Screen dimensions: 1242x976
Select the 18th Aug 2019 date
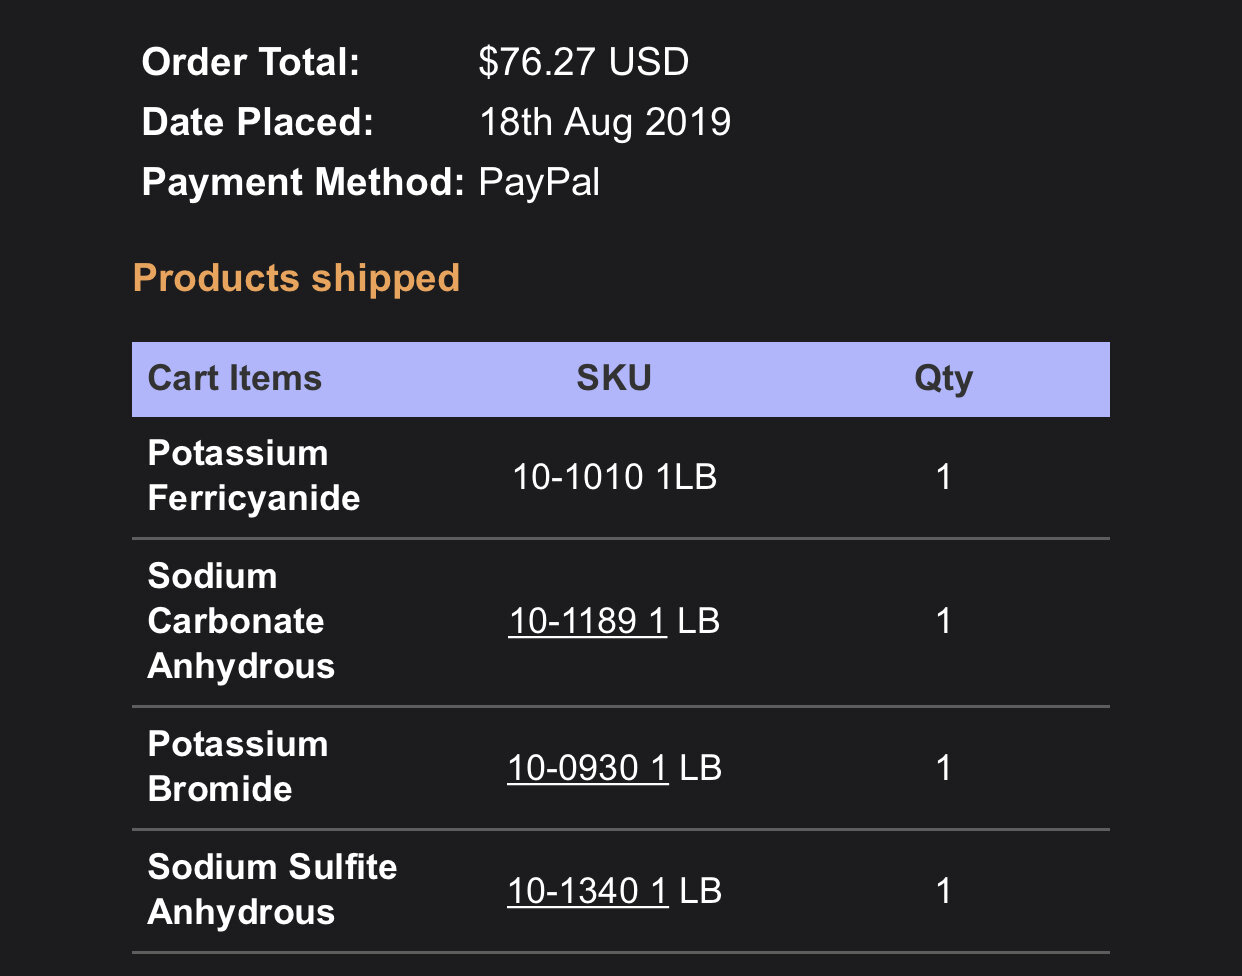coord(605,122)
